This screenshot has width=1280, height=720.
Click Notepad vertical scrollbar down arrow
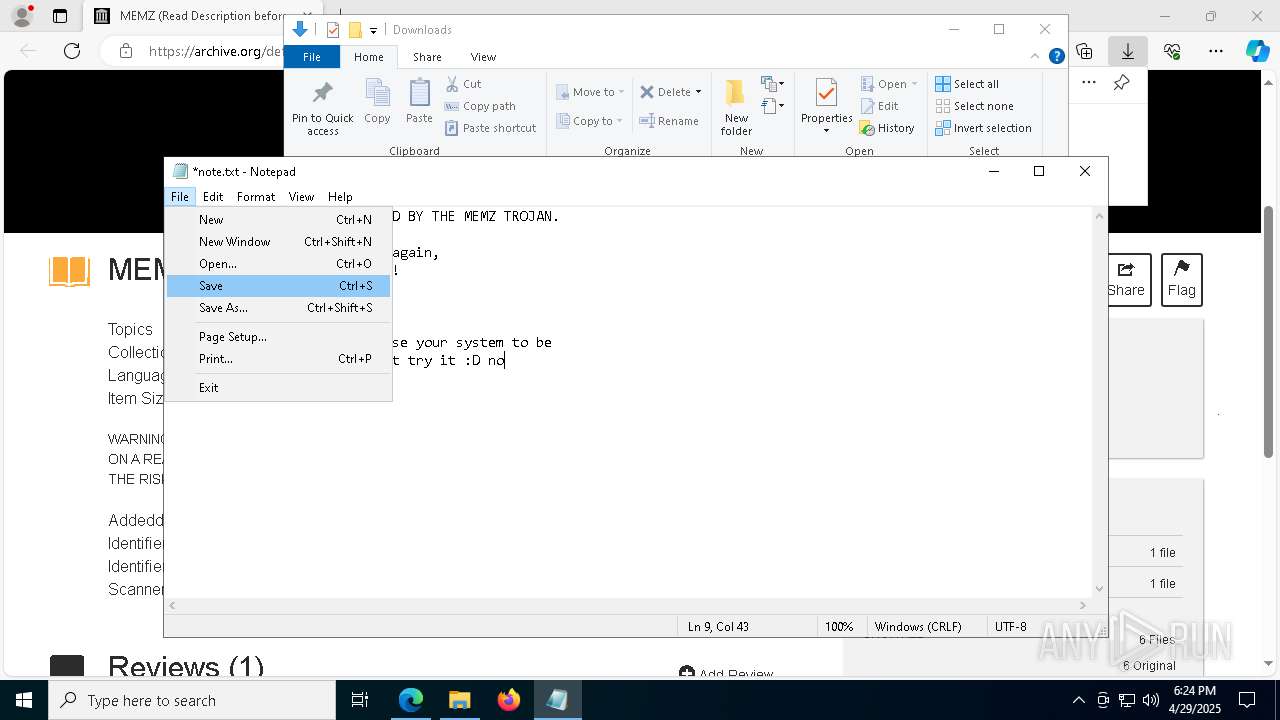point(1099,588)
